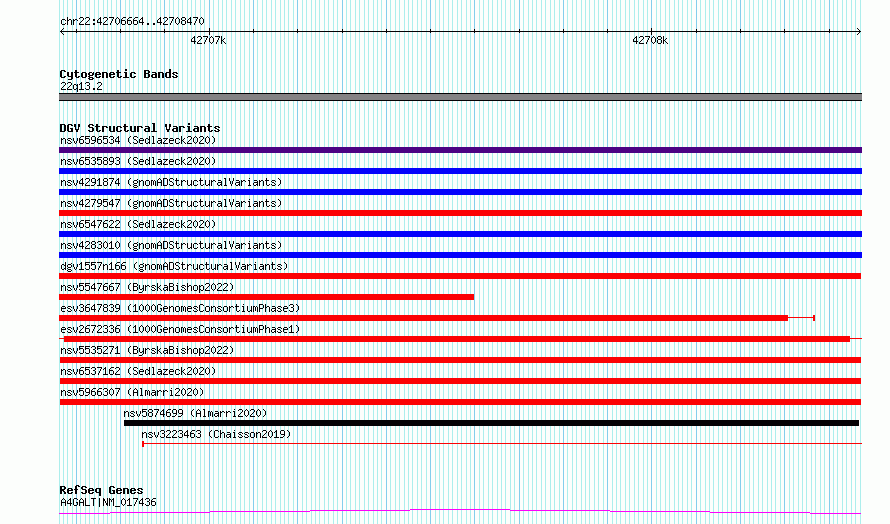Click the DGV Structural Variants track title
Image resolution: width=890 pixels, height=524 pixels.
(x=140, y=128)
